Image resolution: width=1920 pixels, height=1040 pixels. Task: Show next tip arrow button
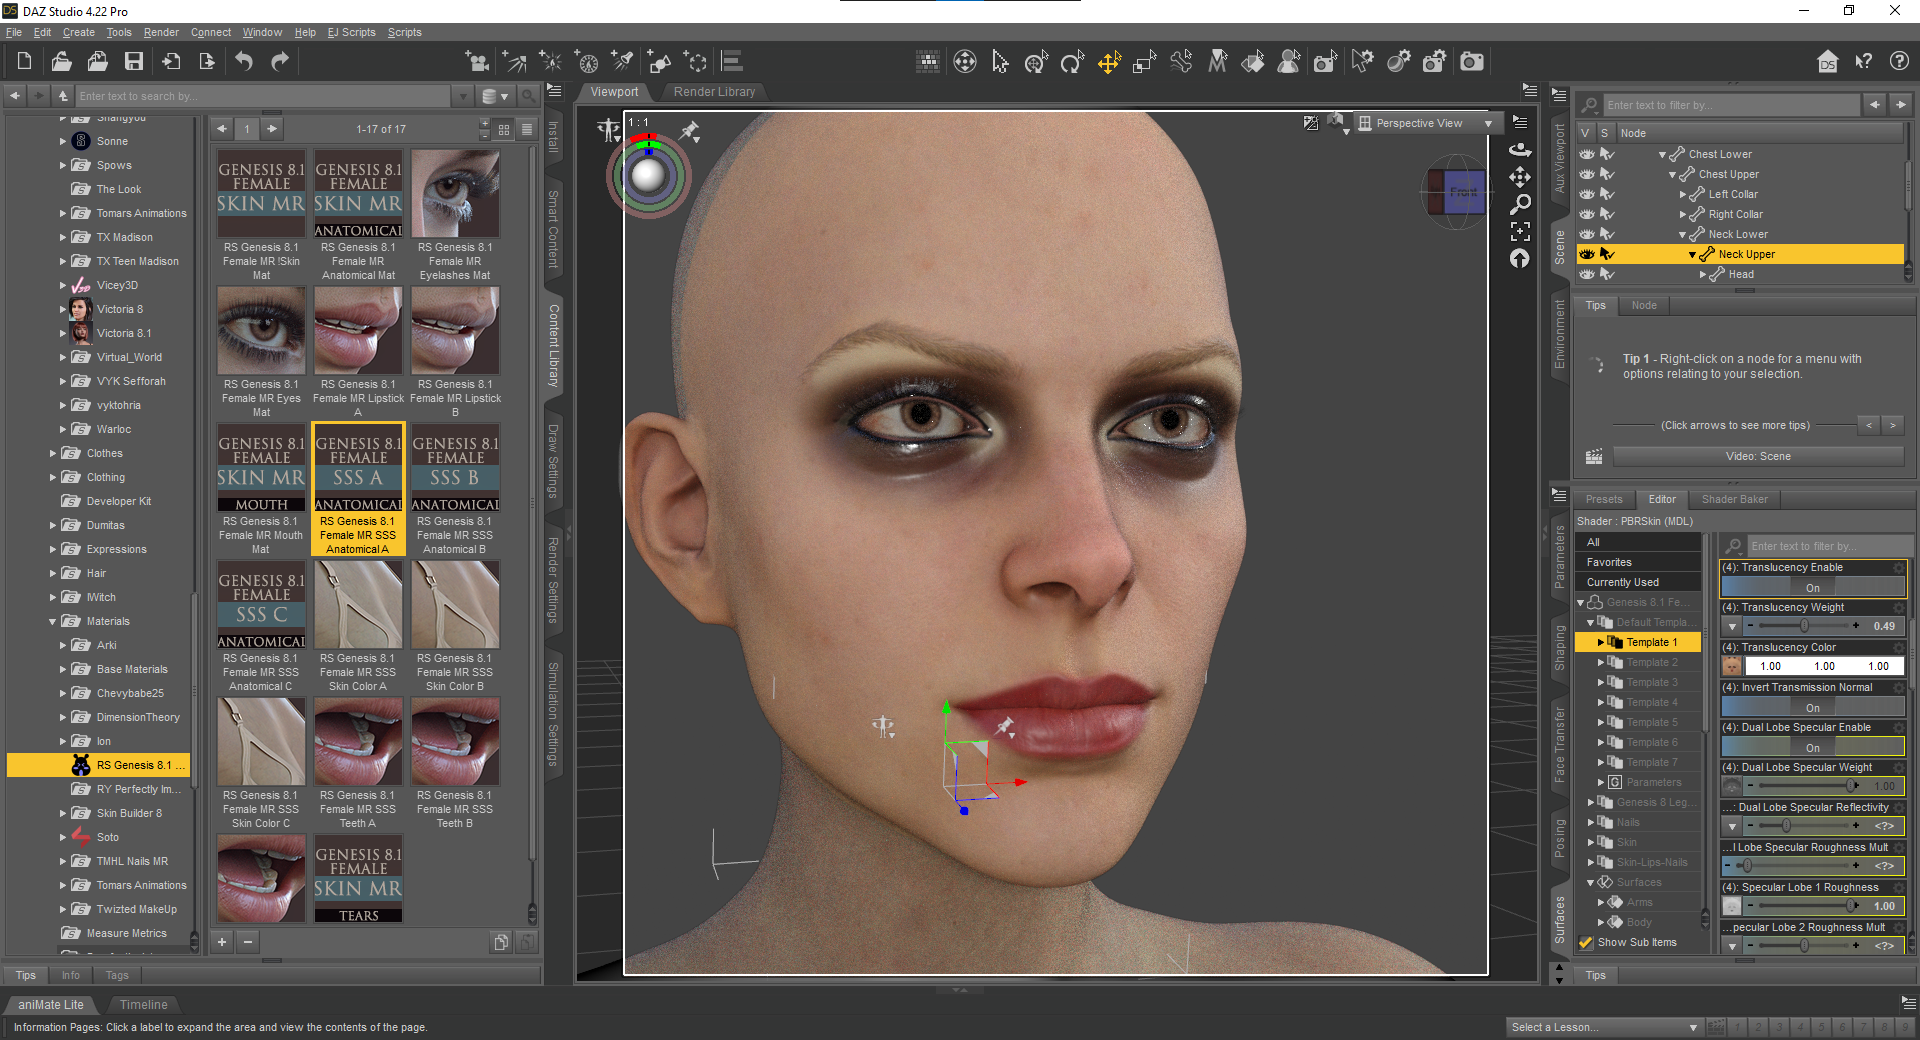click(1892, 425)
